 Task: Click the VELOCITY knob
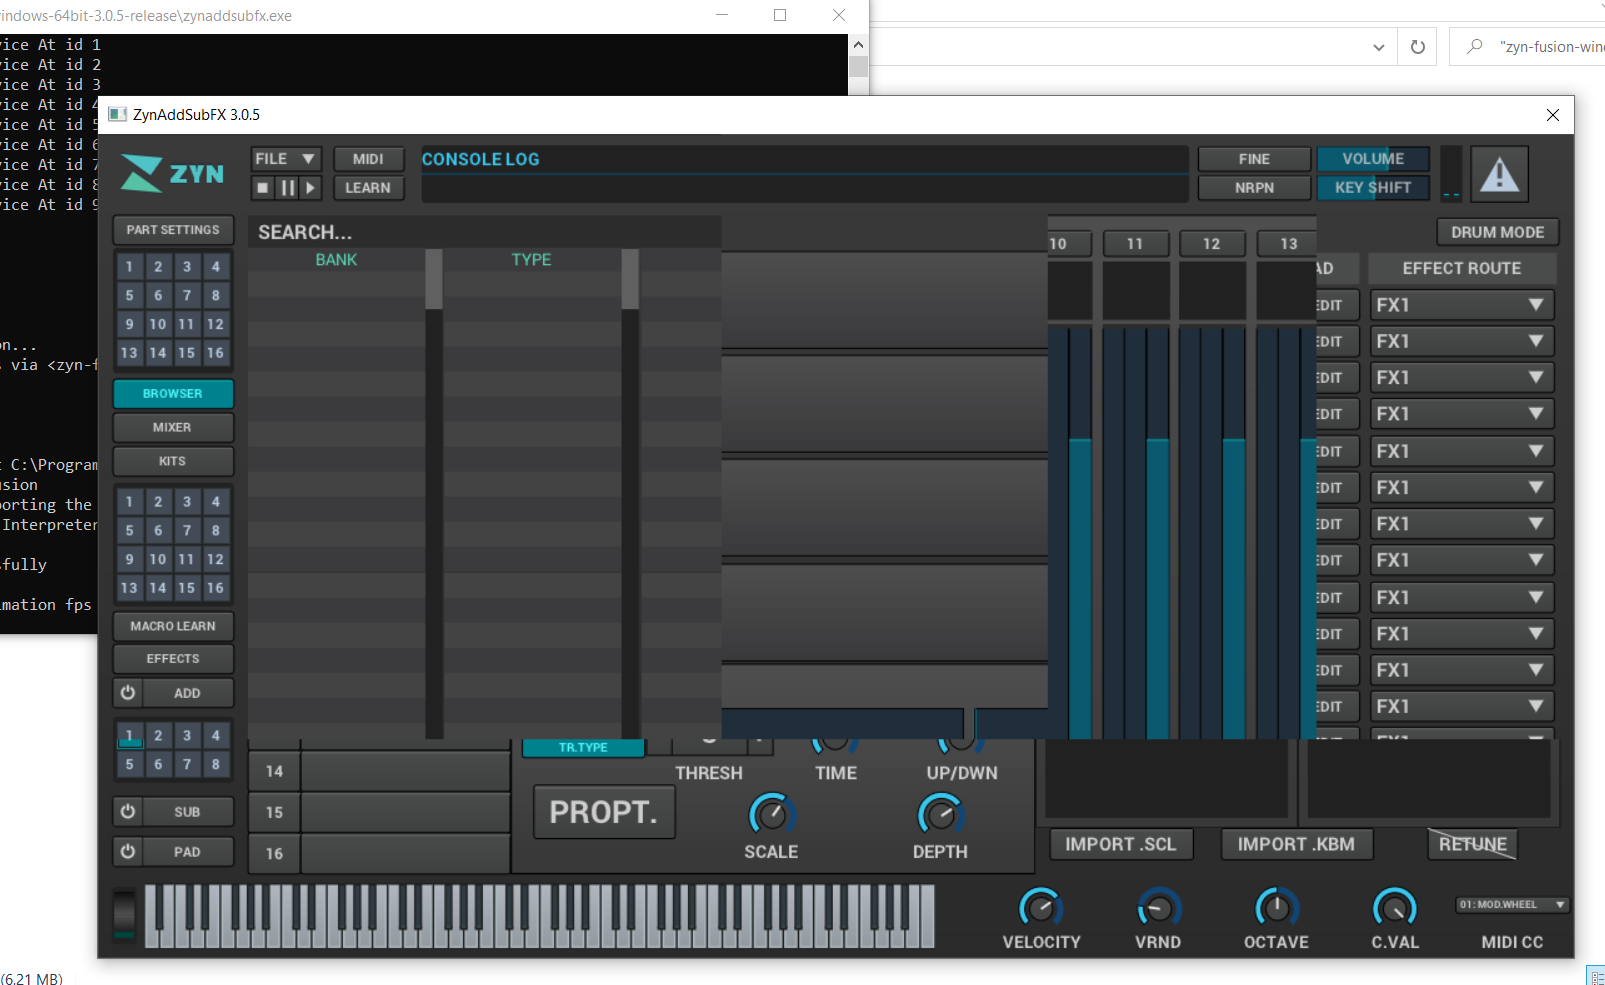pos(1041,908)
